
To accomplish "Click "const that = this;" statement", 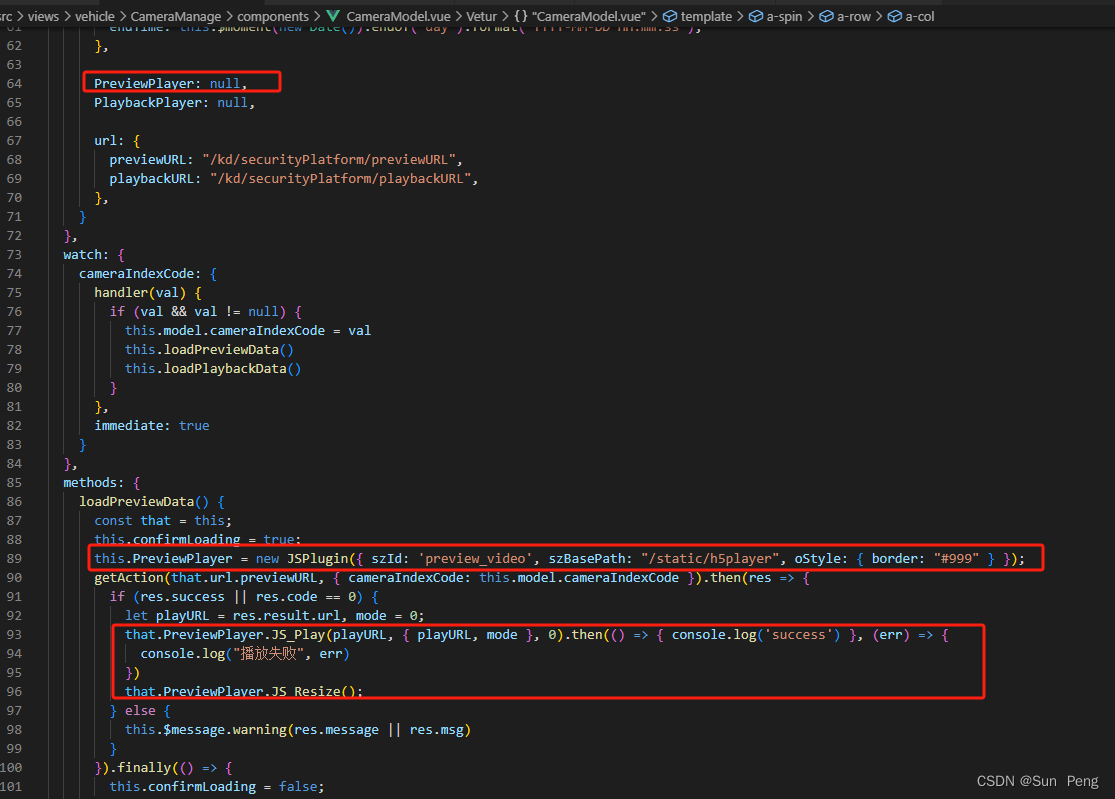I will (163, 521).
